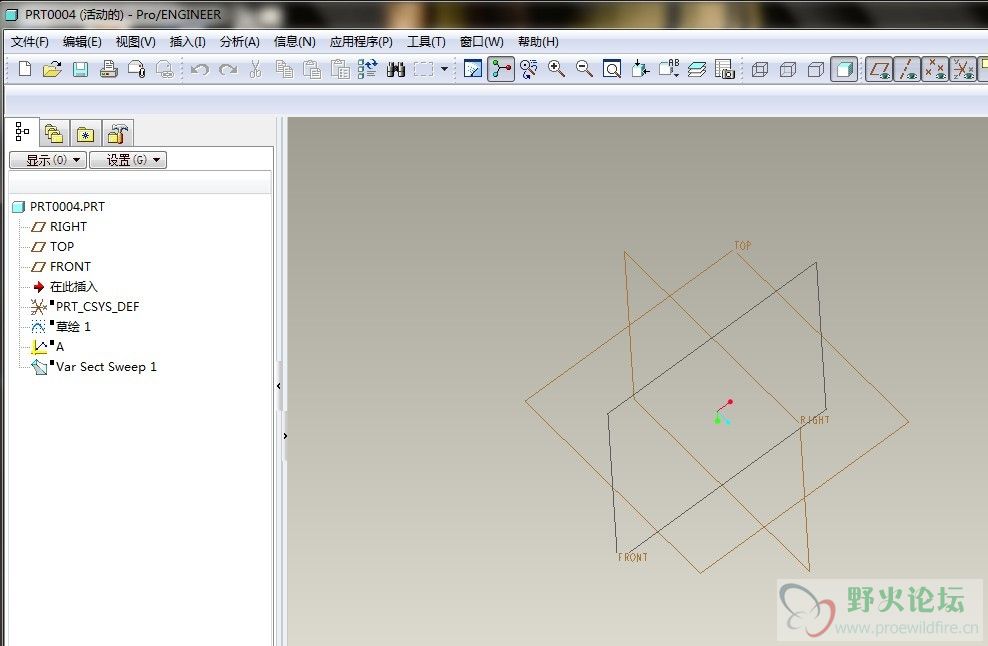Image resolution: width=988 pixels, height=646 pixels.
Task: Open the 工具(T) menu
Action: coord(426,42)
